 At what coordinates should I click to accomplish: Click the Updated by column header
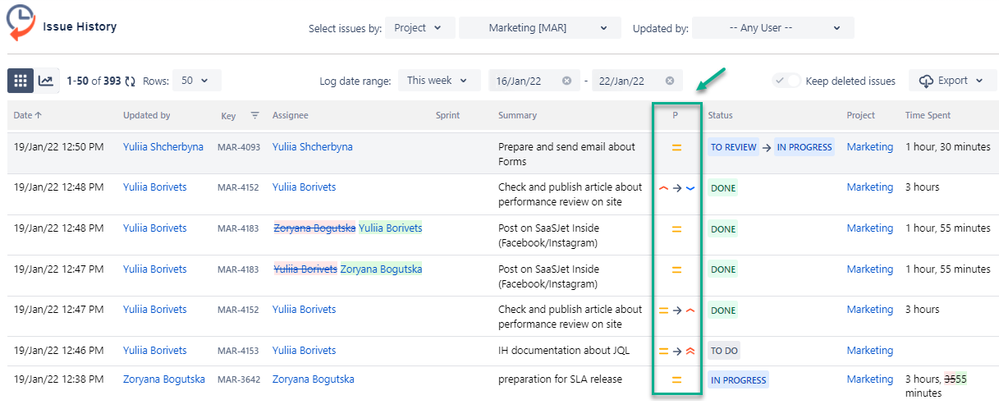coord(147,115)
